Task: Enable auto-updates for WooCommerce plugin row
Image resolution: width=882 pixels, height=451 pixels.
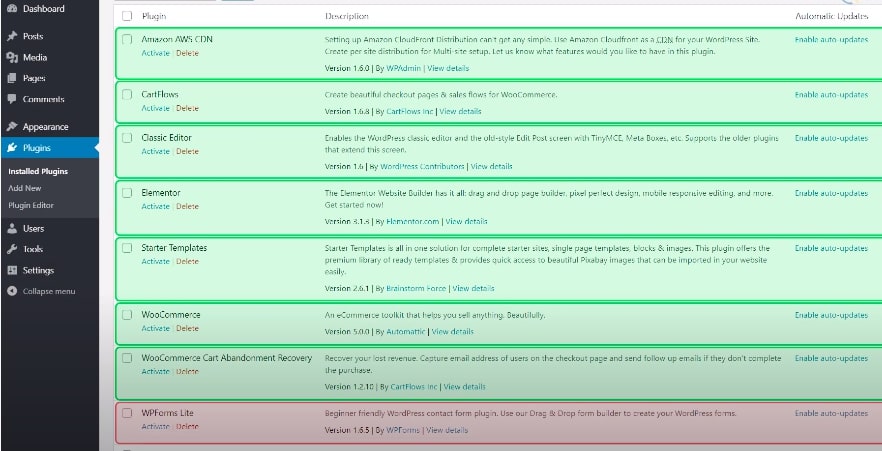Action: 831,315
